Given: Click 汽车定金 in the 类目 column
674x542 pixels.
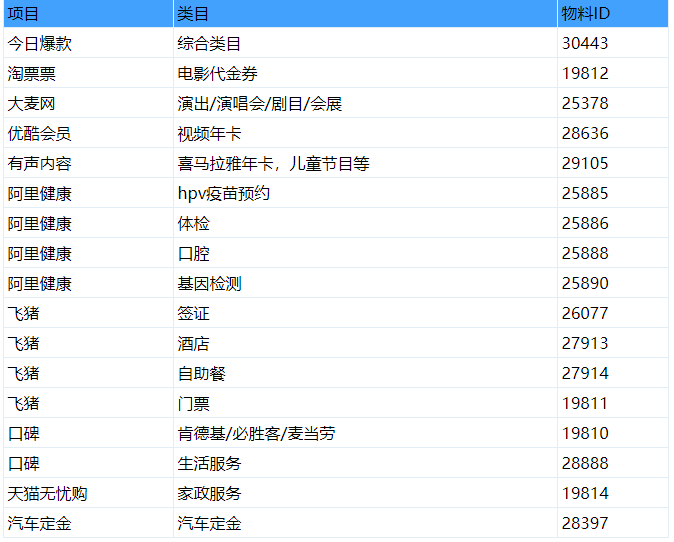Looking at the screenshot, I should click(365, 523).
